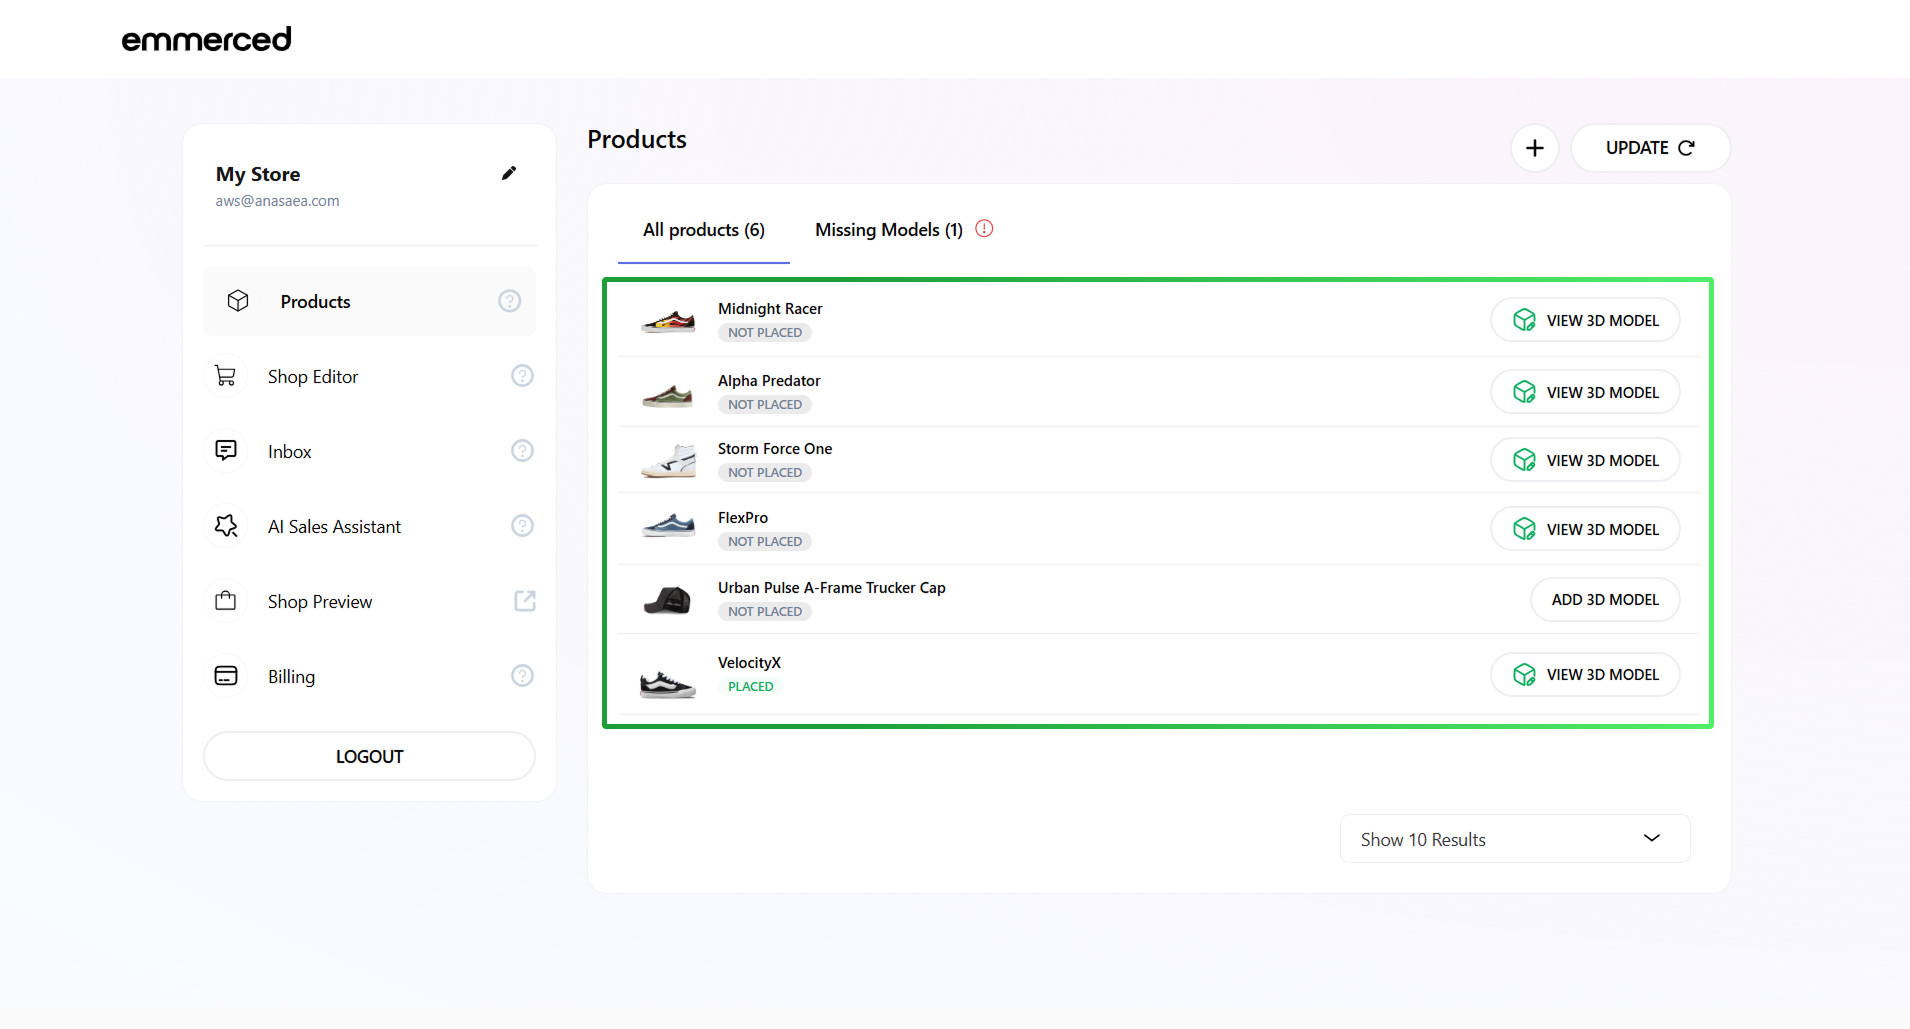Click the emmerced logo

pyautogui.click(x=206, y=39)
